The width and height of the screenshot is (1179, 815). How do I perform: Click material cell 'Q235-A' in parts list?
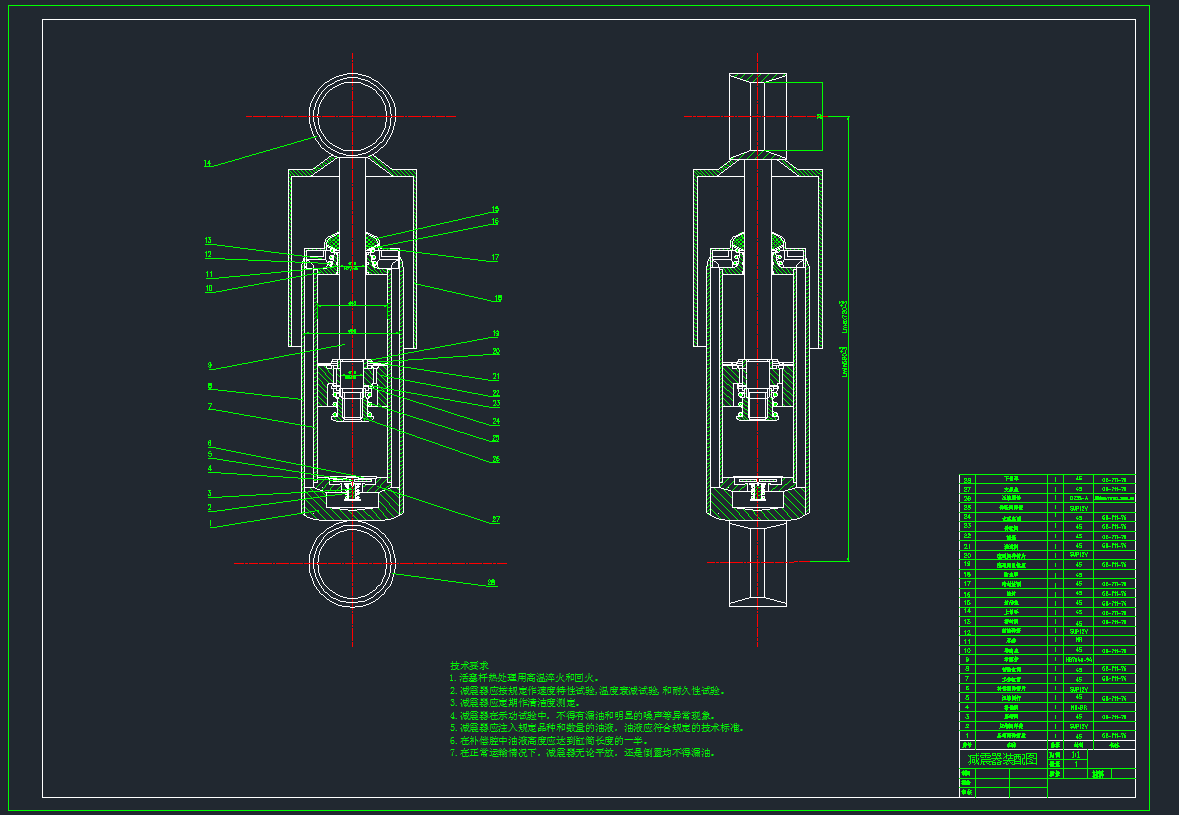1078,498
